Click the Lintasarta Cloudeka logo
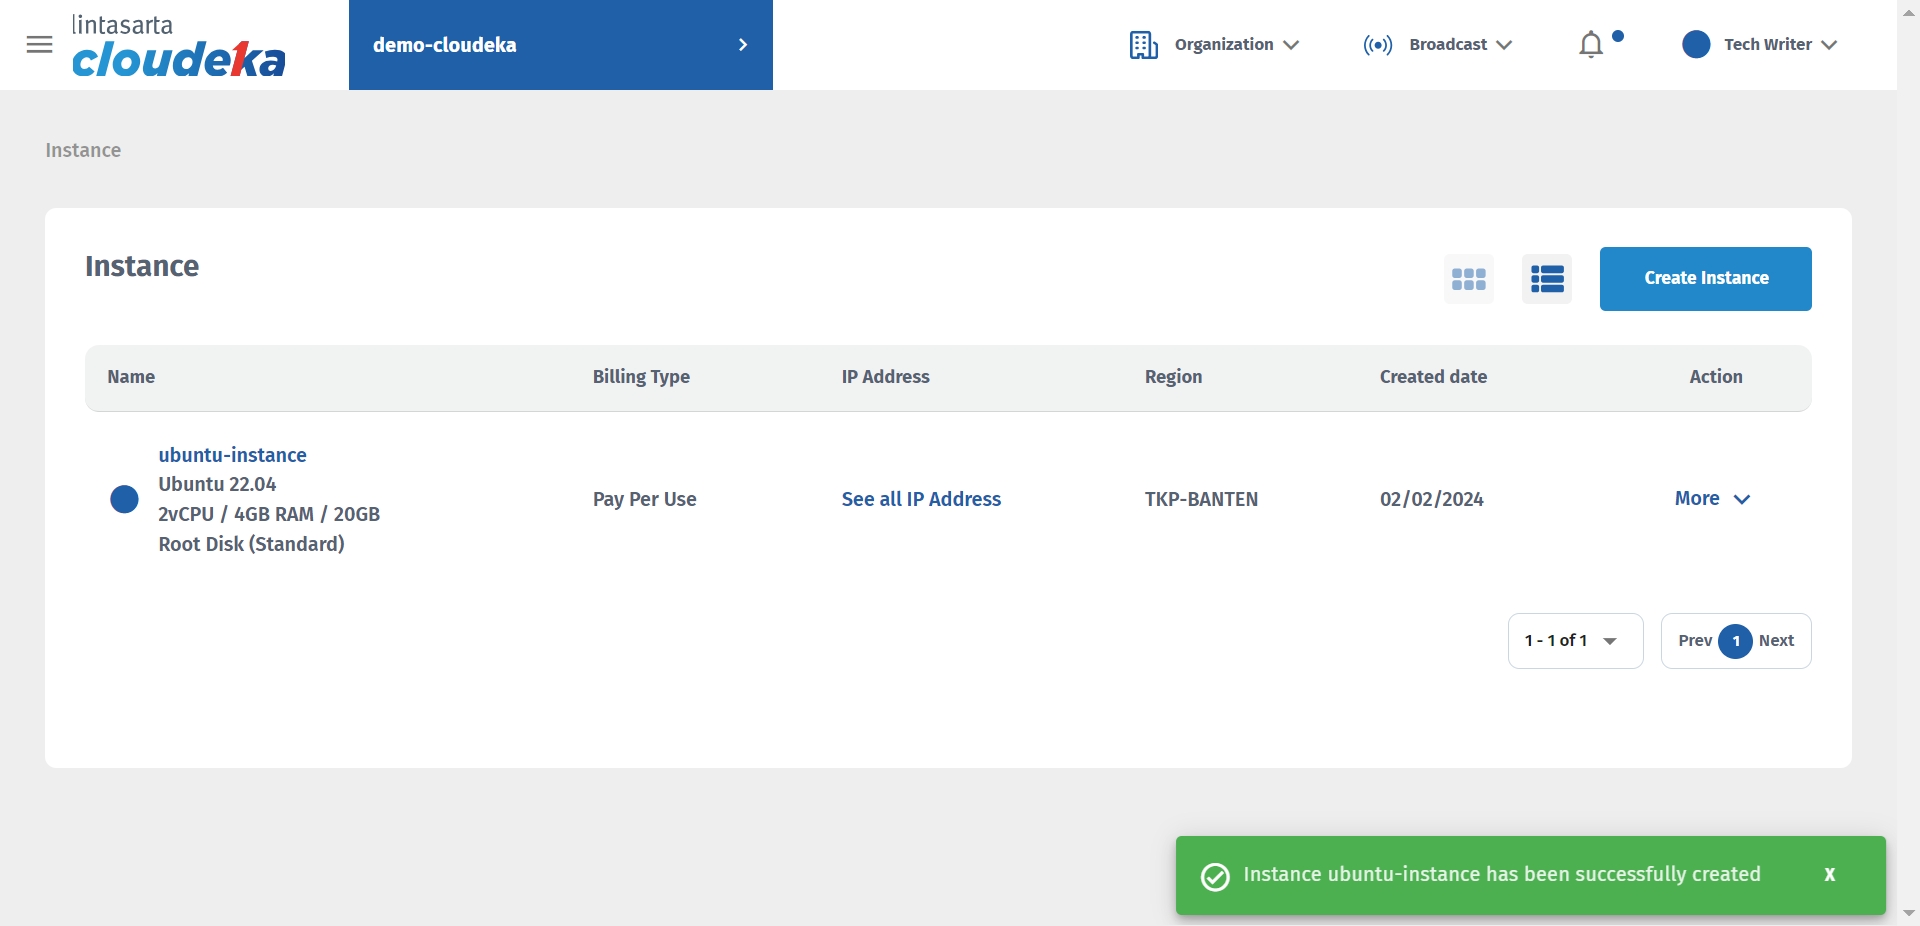The height and width of the screenshot is (926, 1920). (x=179, y=46)
